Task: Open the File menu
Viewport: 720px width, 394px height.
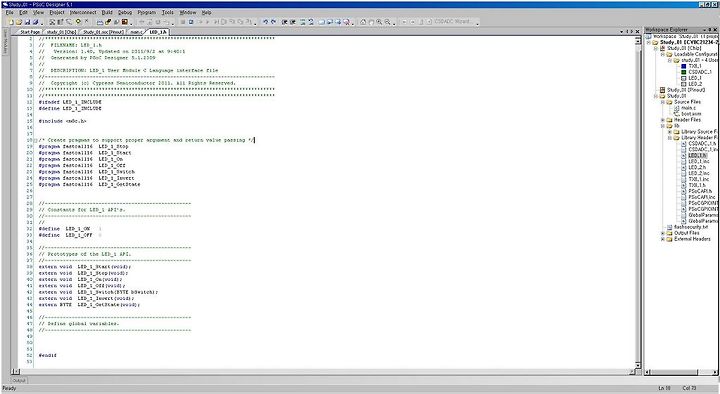Action: pyautogui.click(x=9, y=12)
